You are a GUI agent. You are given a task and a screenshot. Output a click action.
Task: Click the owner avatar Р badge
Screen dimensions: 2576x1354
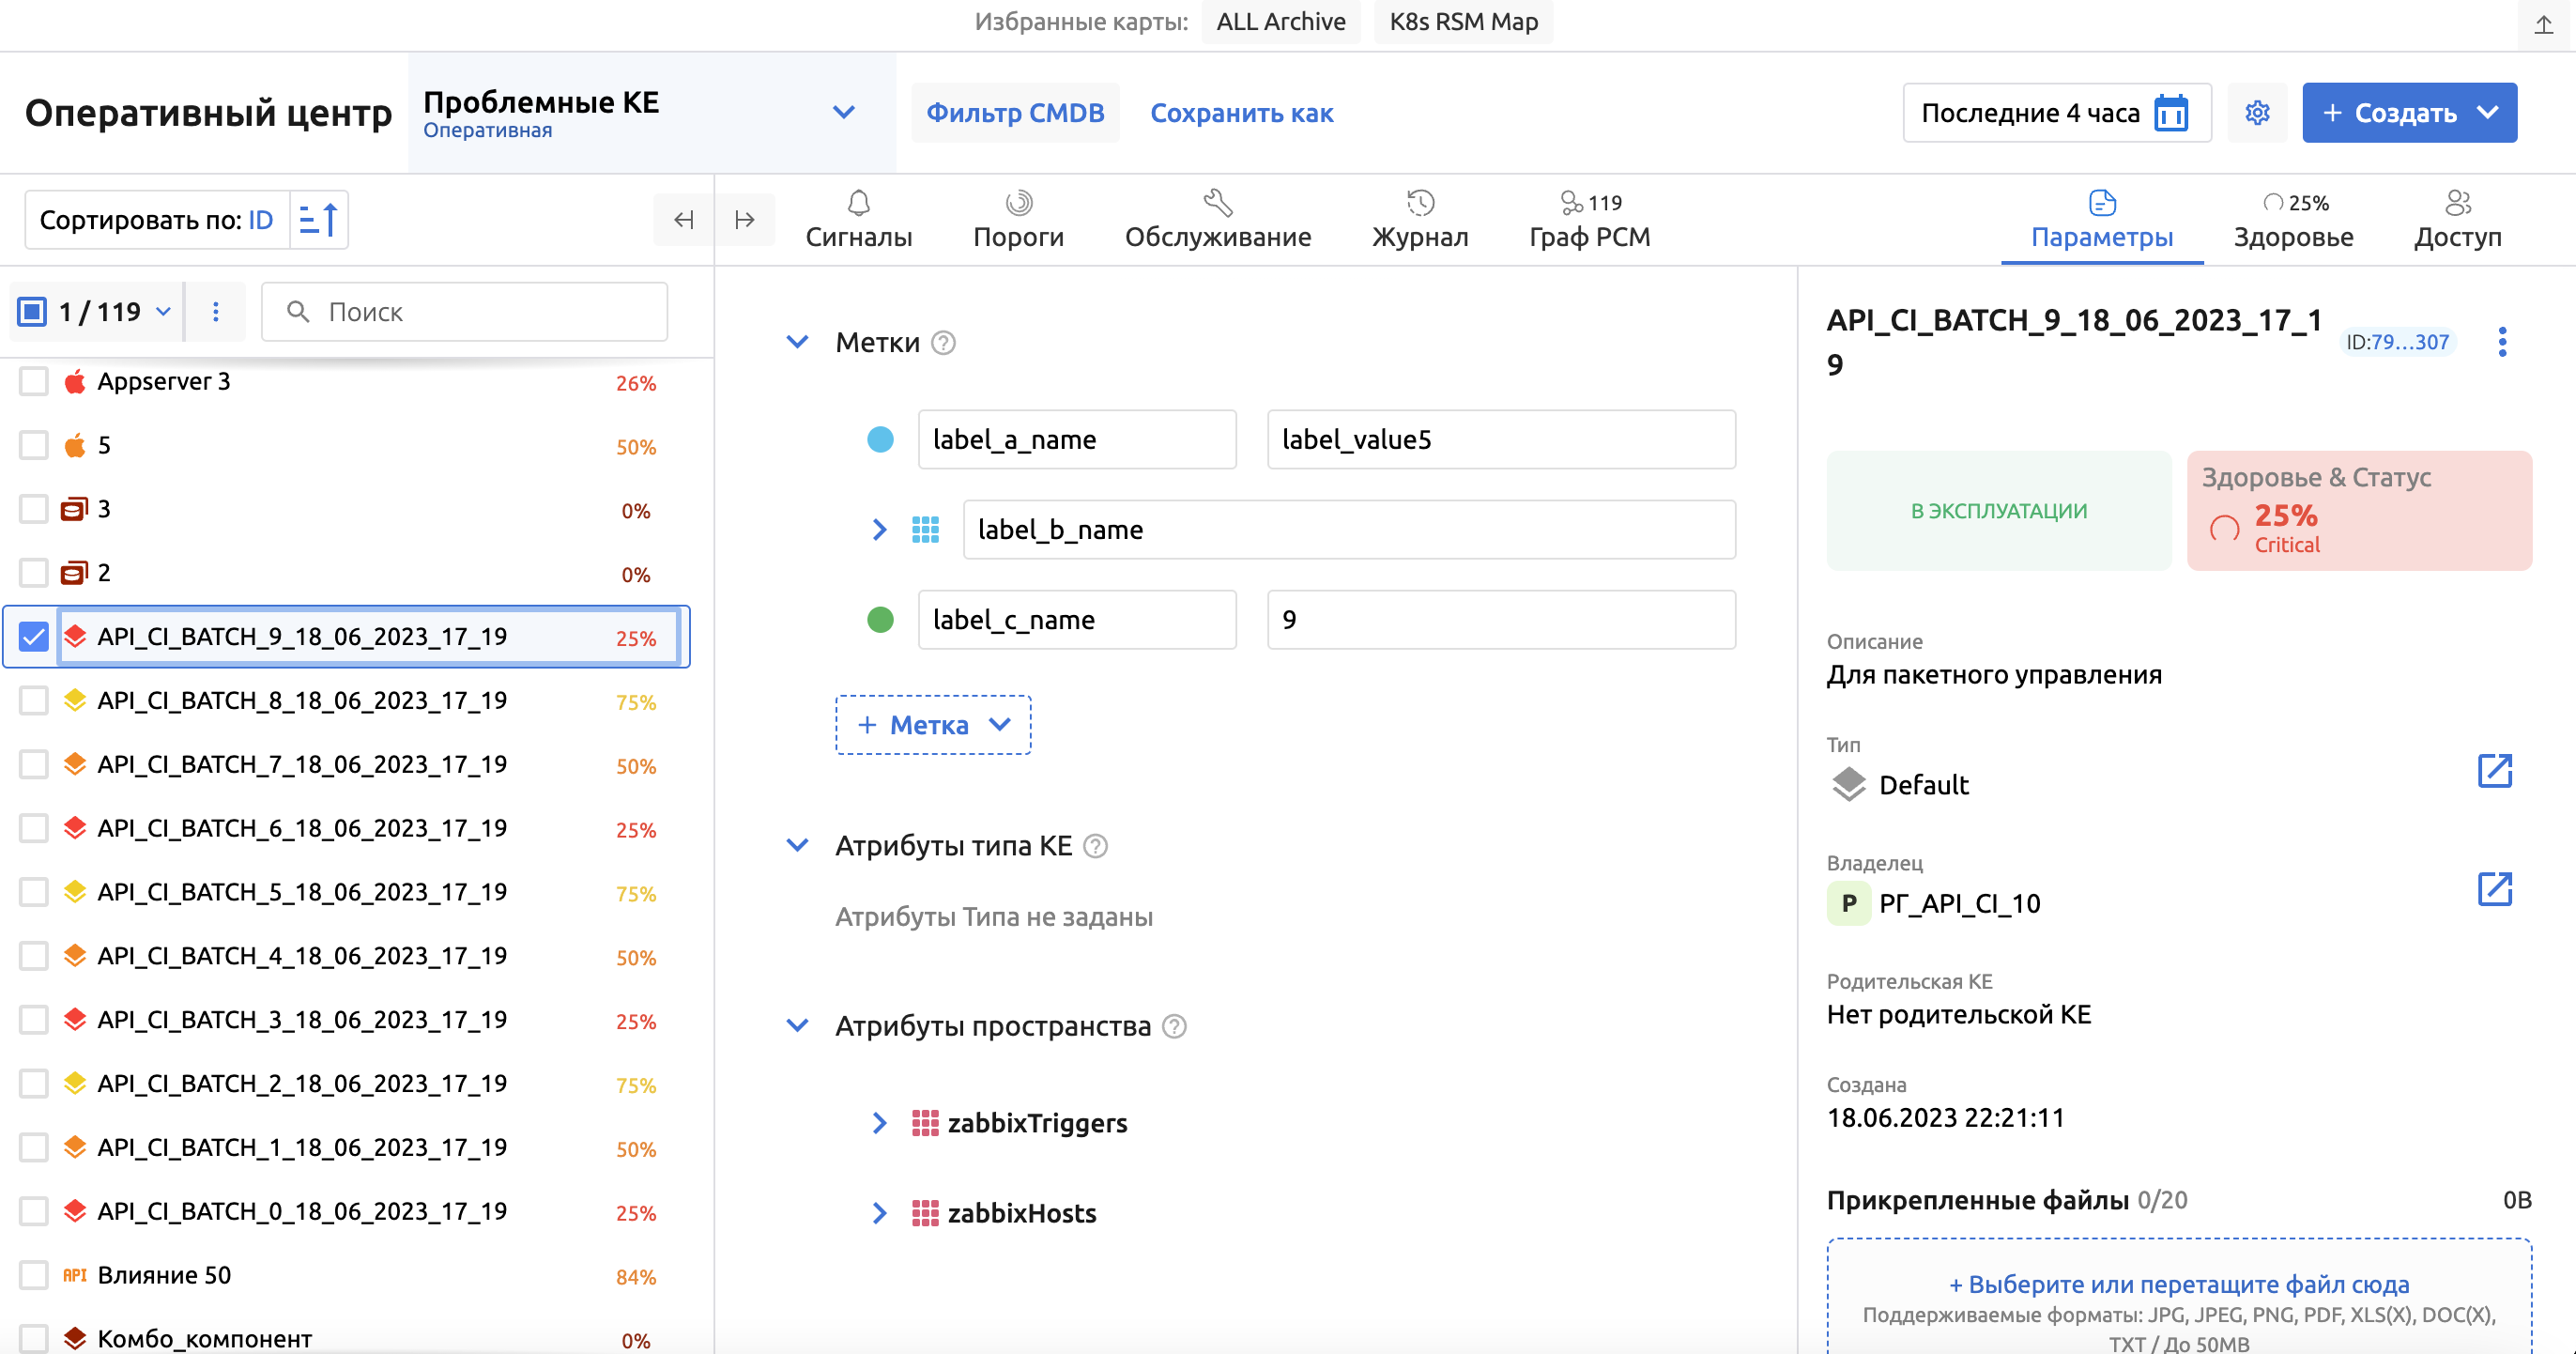[1849, 903]
